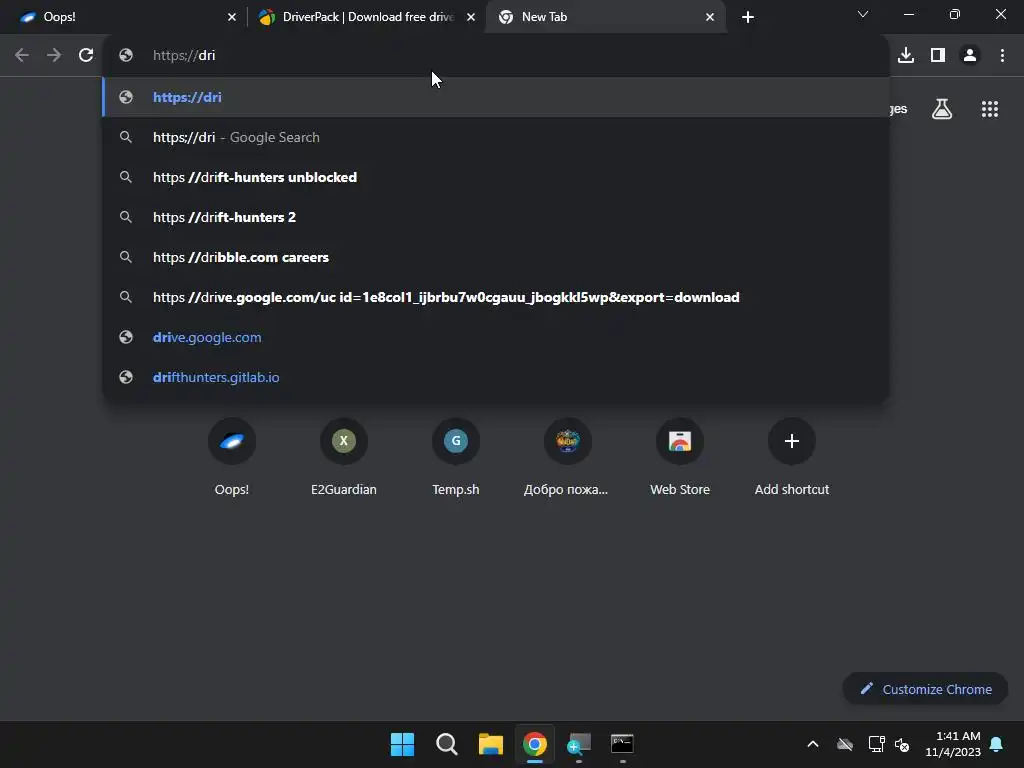Toggle the Chrome side panel icon

click(938, 56)
